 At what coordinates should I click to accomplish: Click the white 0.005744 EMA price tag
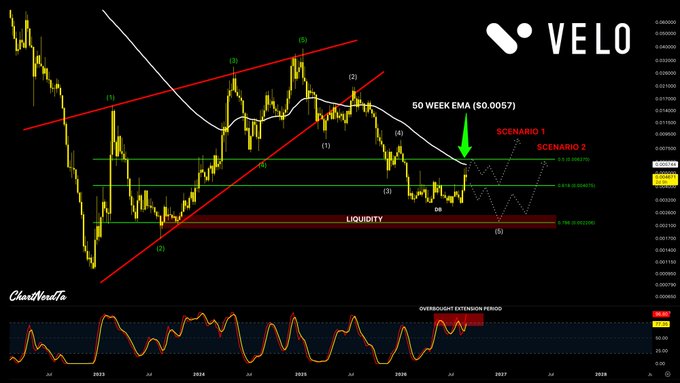pyautogui.click(x=665, y=164)
